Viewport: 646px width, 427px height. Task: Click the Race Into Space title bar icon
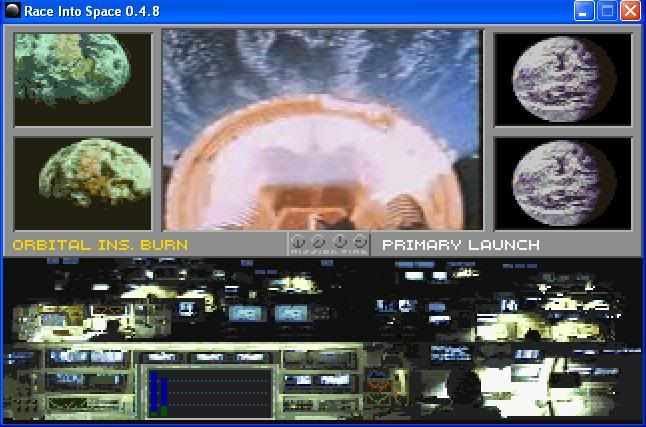(x=12, y=10)
